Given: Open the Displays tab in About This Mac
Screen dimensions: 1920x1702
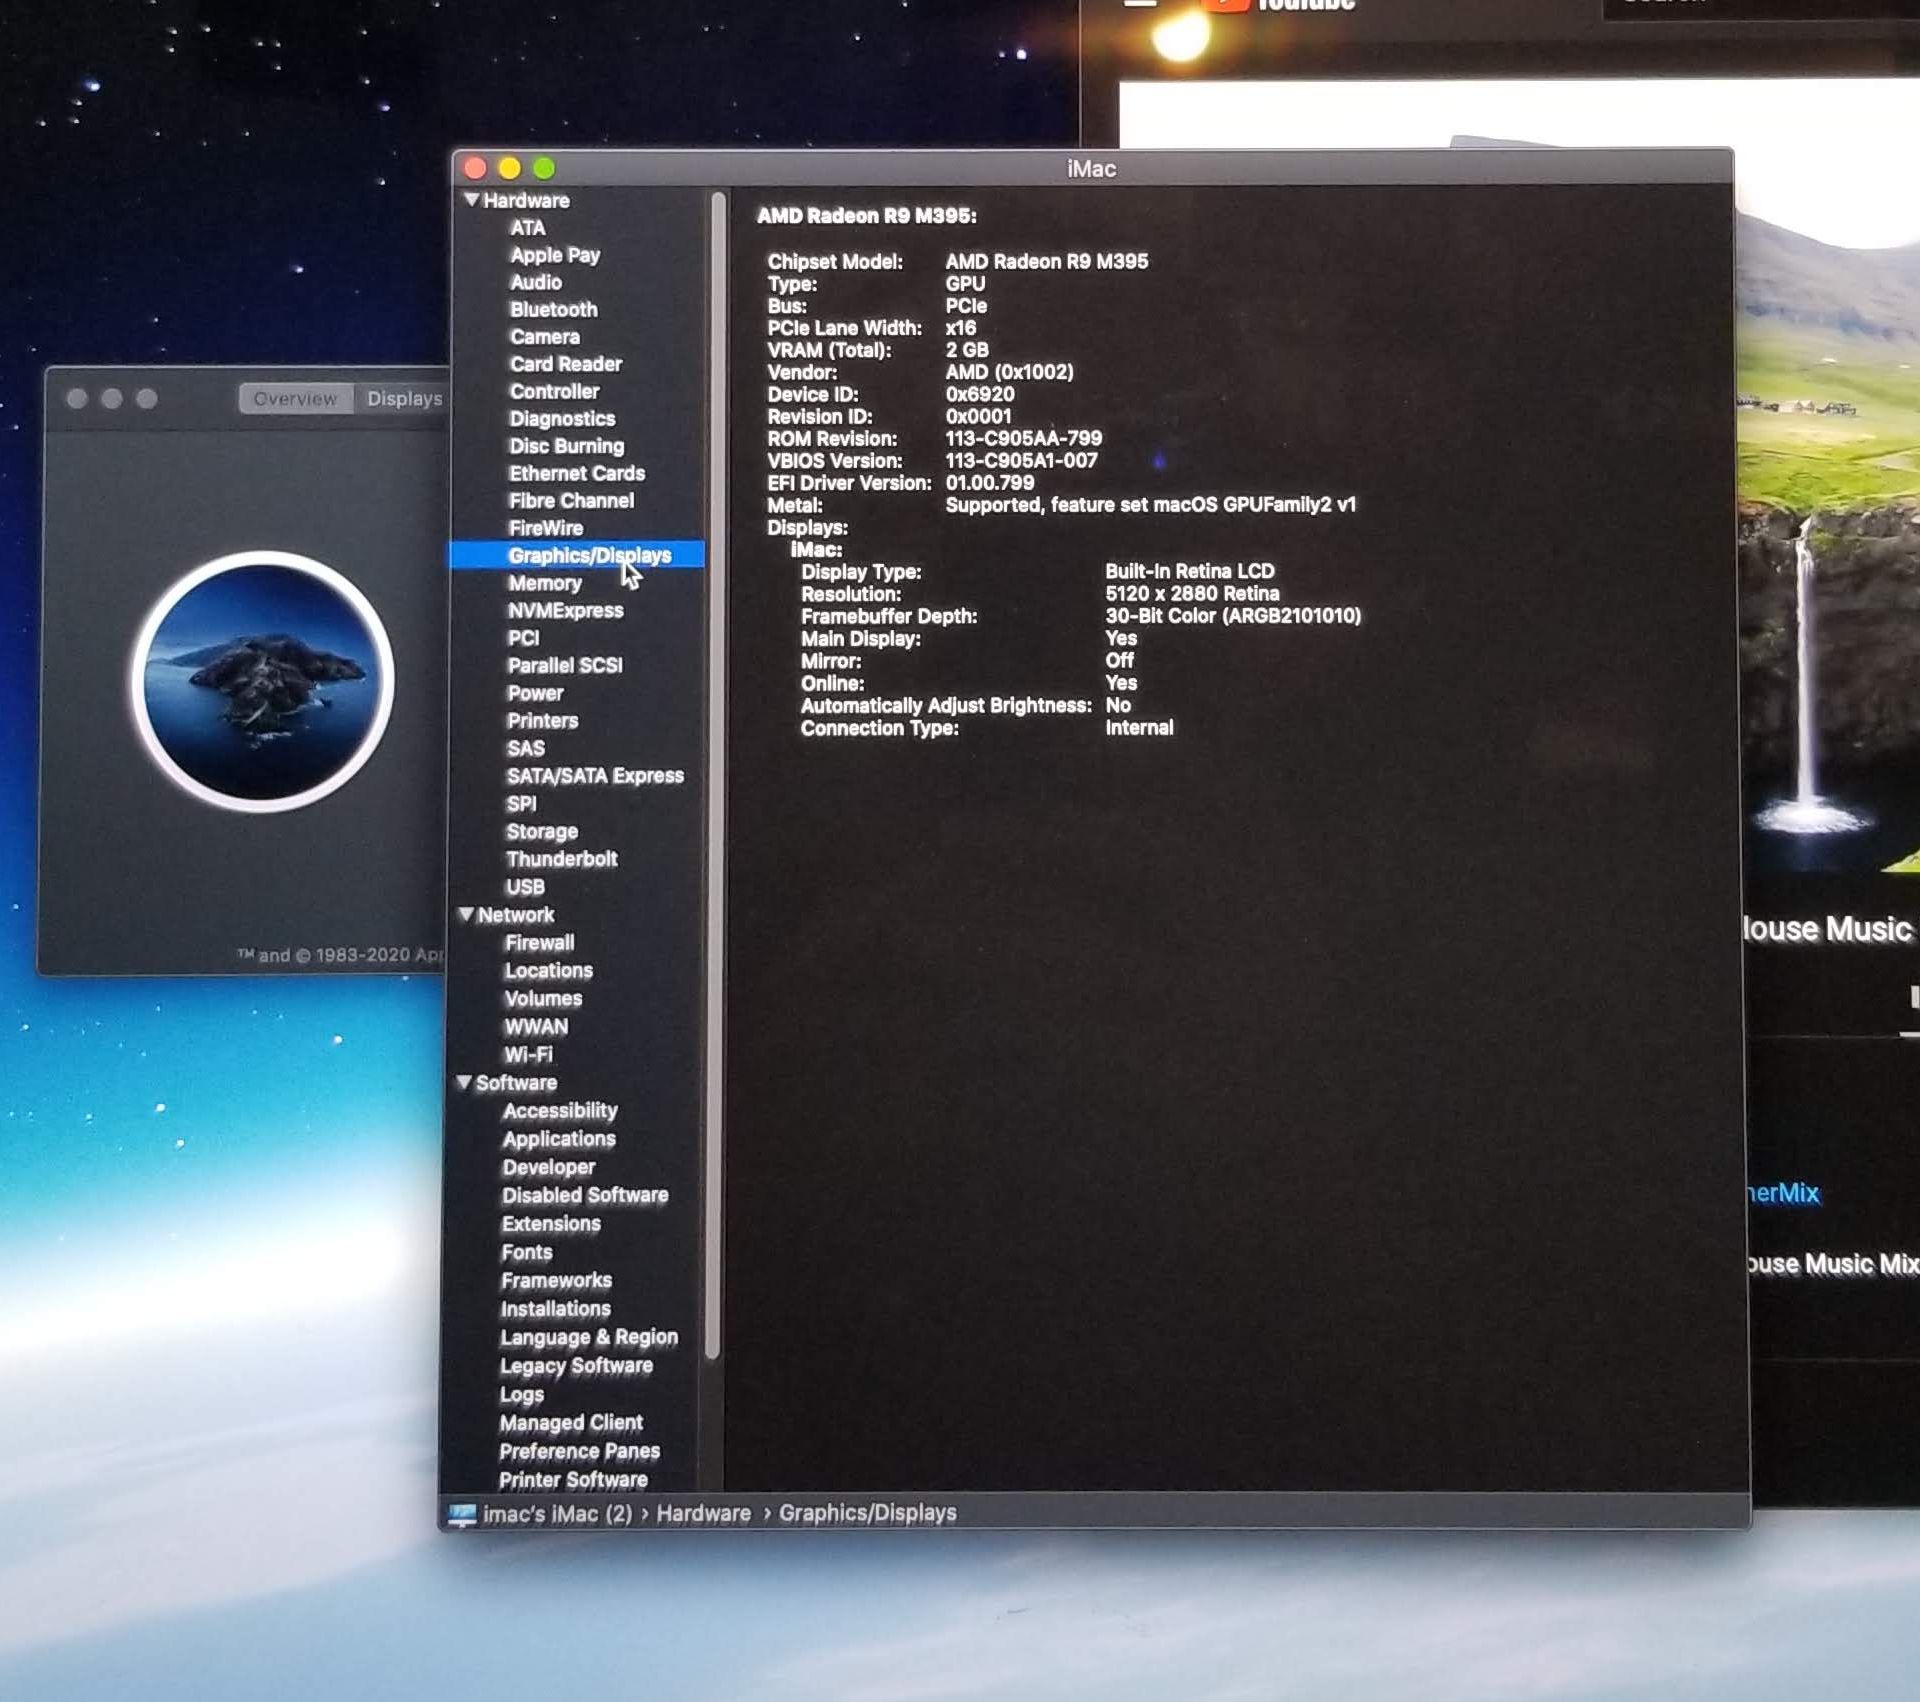Looking at the screenshot, I should click(403, 398).
